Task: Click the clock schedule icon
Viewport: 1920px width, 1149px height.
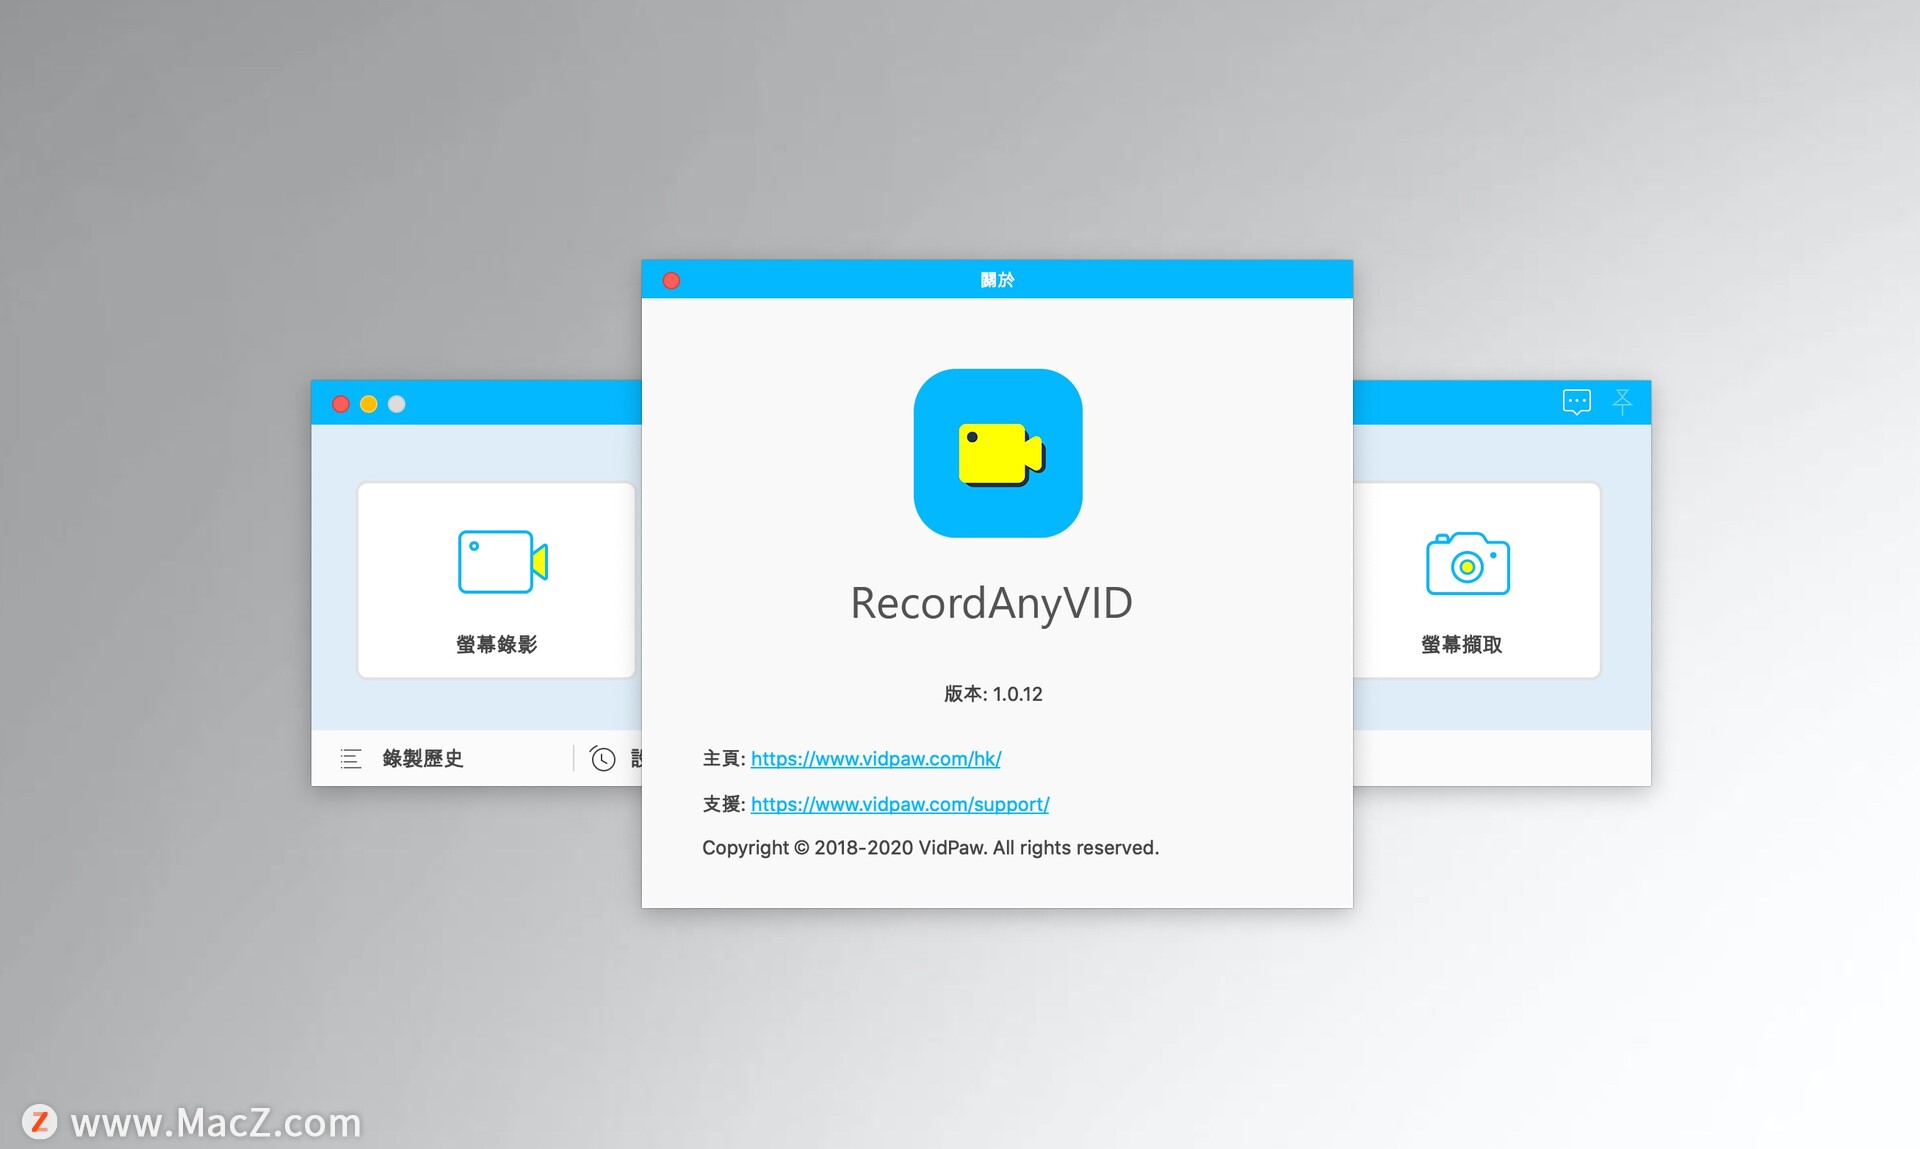Action: tap(602, 759)
